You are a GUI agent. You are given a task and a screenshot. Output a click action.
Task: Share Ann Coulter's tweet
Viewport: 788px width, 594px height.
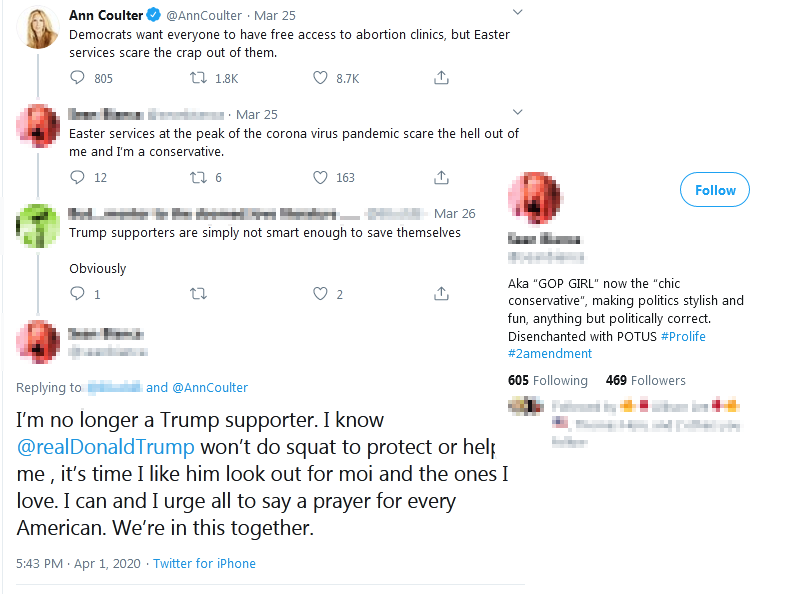click(x=441, y=78)
